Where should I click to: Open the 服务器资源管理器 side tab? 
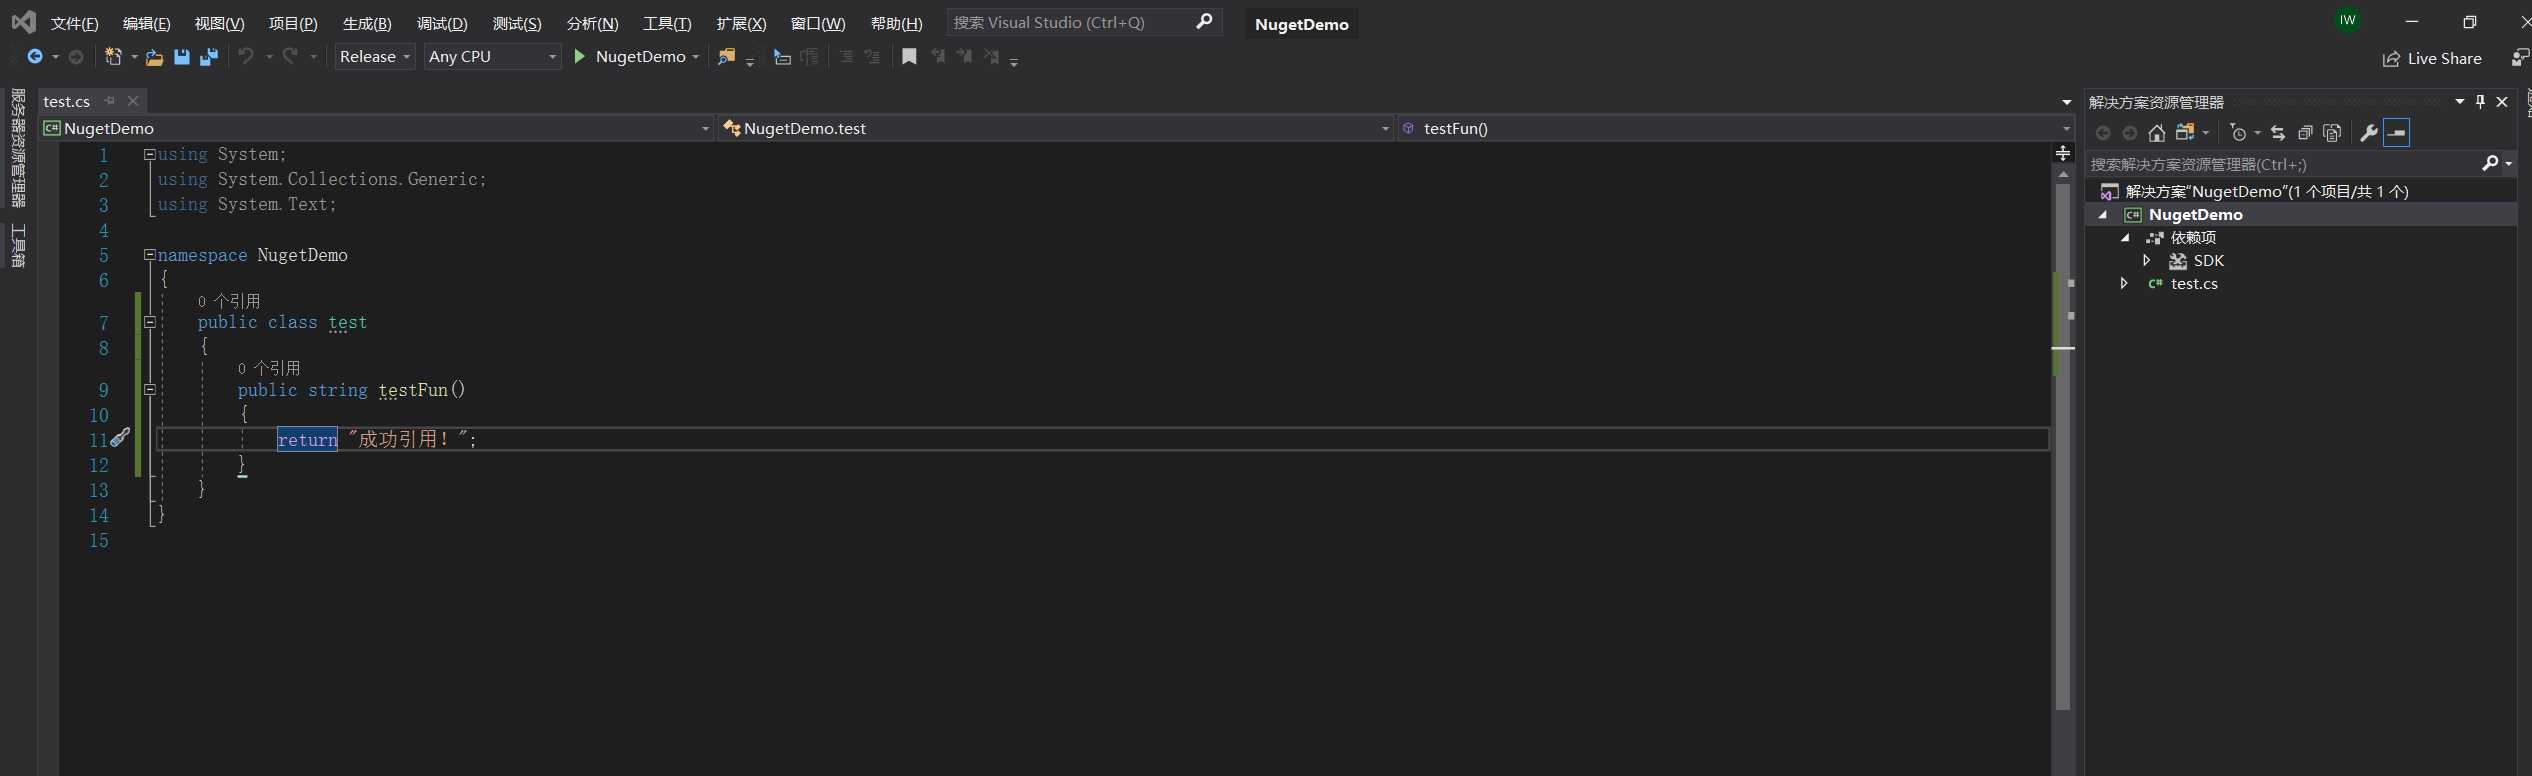click(x=18, y=148)
